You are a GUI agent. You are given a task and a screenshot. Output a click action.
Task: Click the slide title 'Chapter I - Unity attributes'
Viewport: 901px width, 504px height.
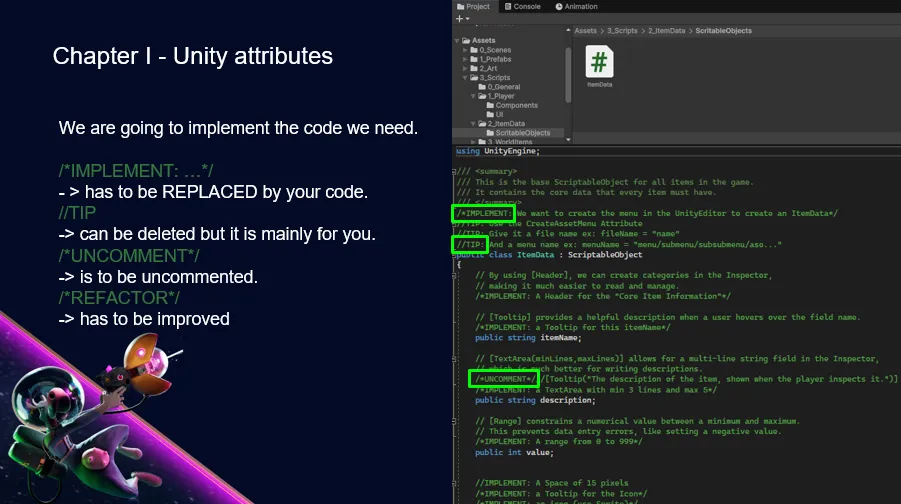click(192, 56)
